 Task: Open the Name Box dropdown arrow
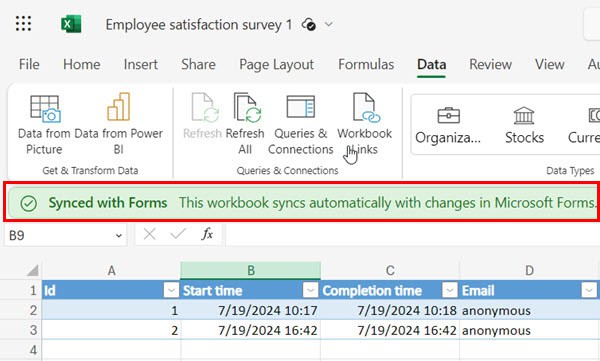[119, 235]
